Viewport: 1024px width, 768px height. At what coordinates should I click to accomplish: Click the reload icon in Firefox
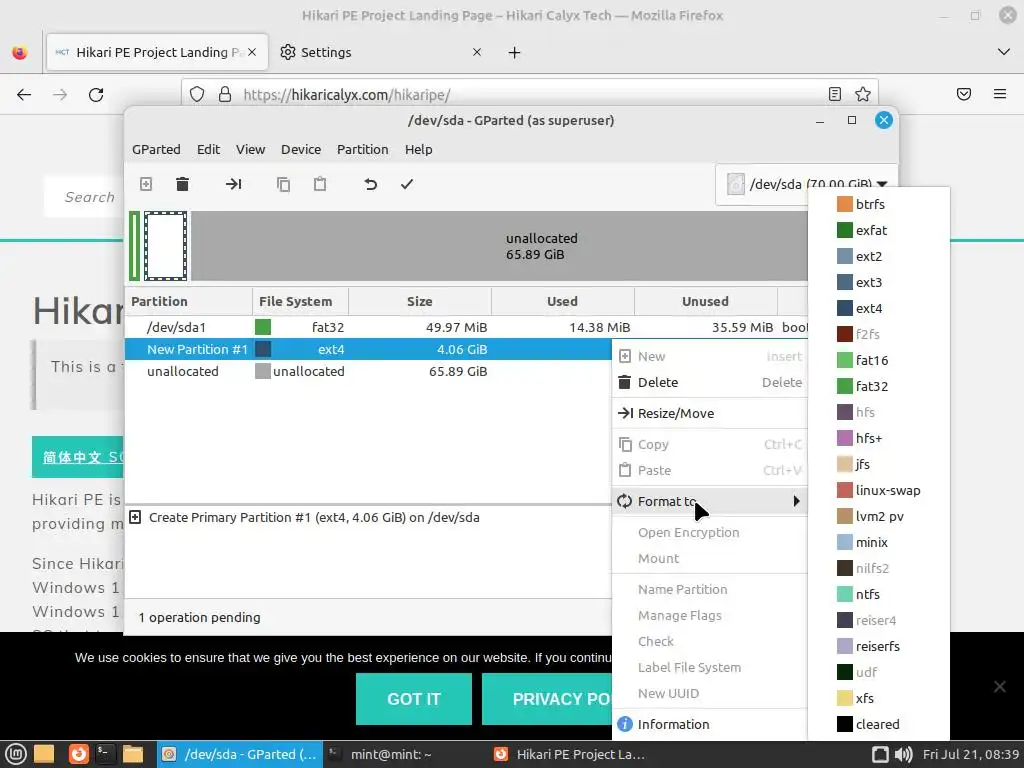click(96, 95)
